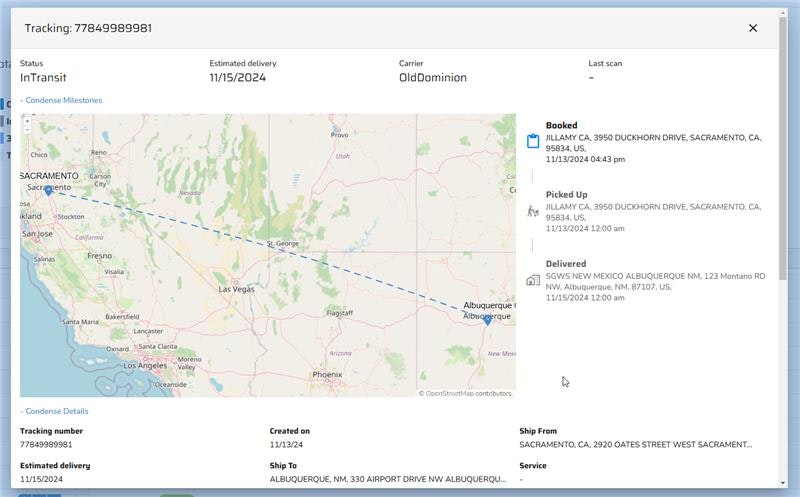Screen dimensions: 800x497
Task: Click the 'Service' field label
Action: coord(533,465)
